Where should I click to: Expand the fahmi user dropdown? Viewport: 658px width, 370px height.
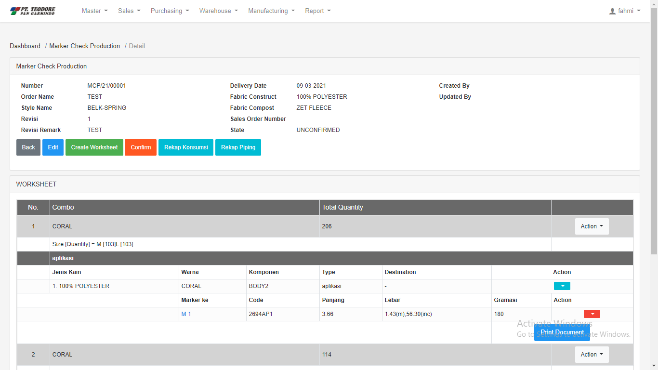click(625, 11)
